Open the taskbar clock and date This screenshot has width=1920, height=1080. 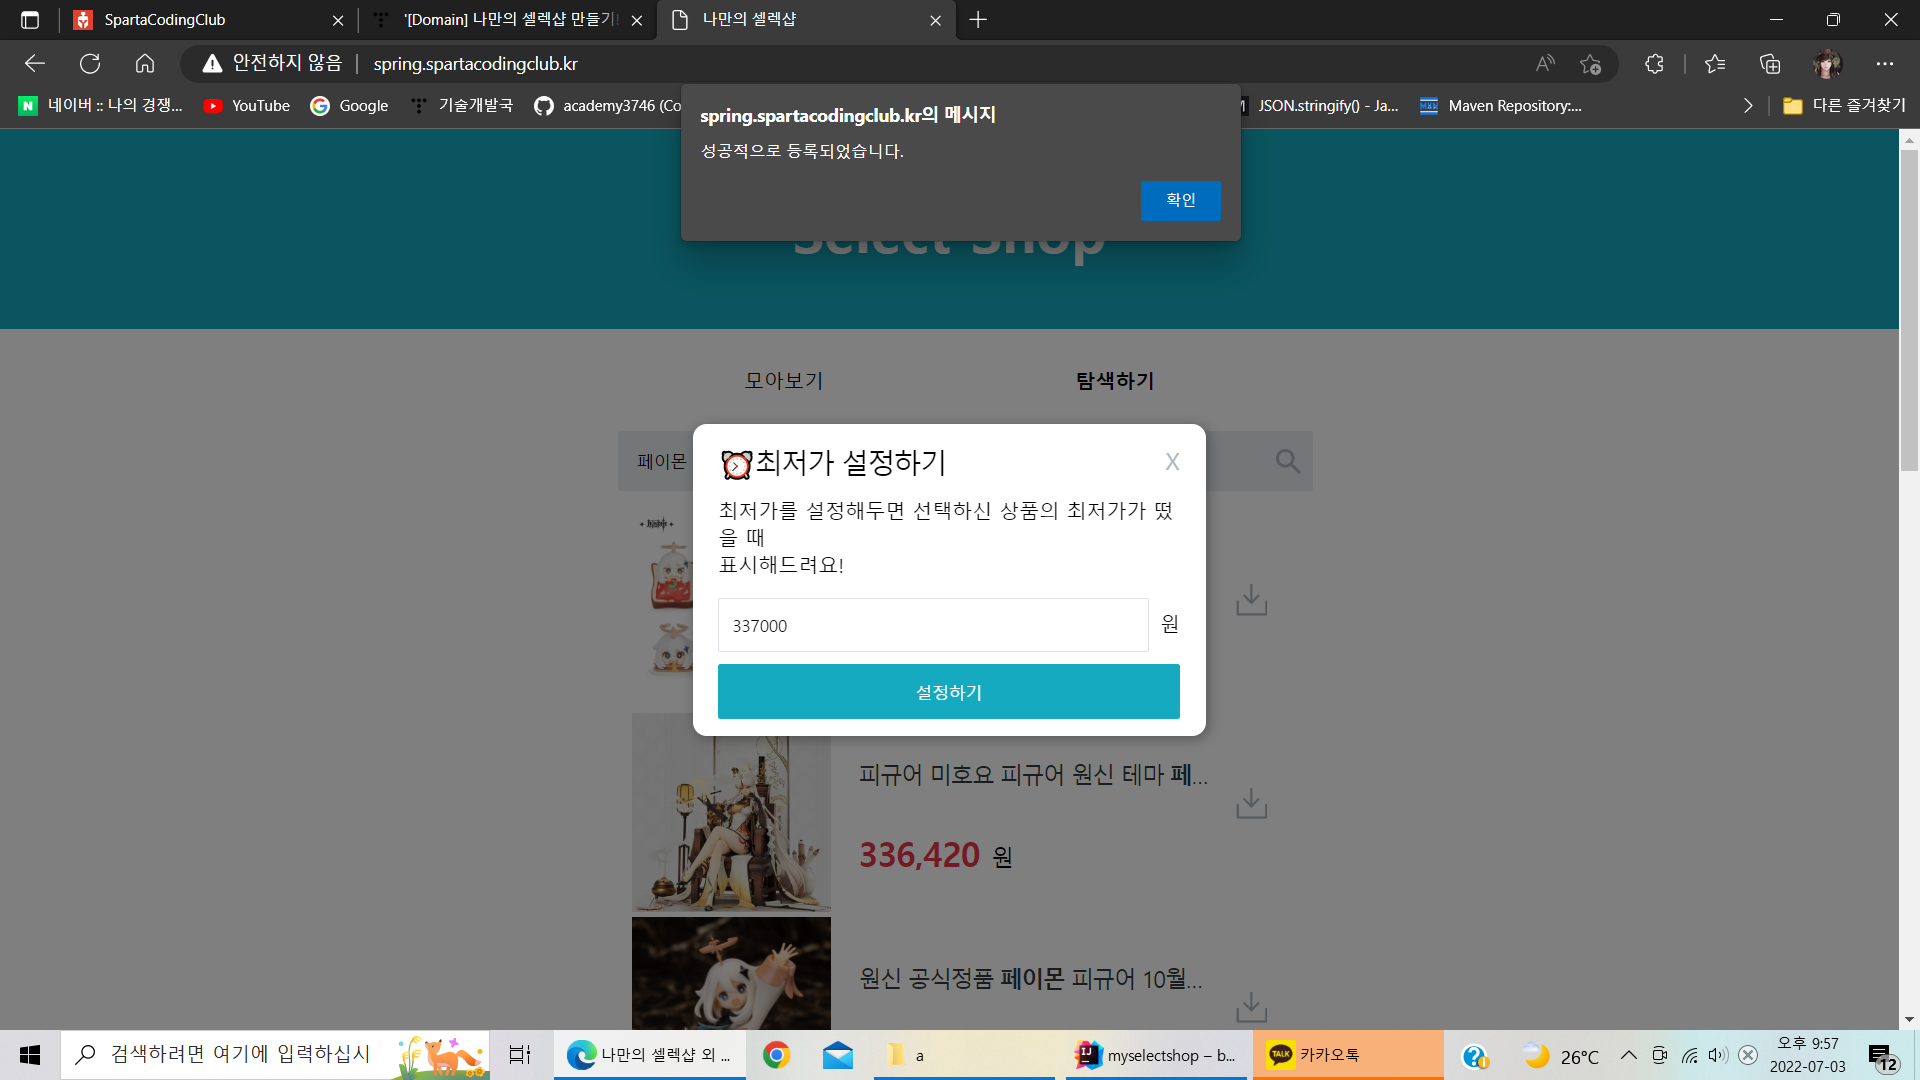(1807, 1055)
